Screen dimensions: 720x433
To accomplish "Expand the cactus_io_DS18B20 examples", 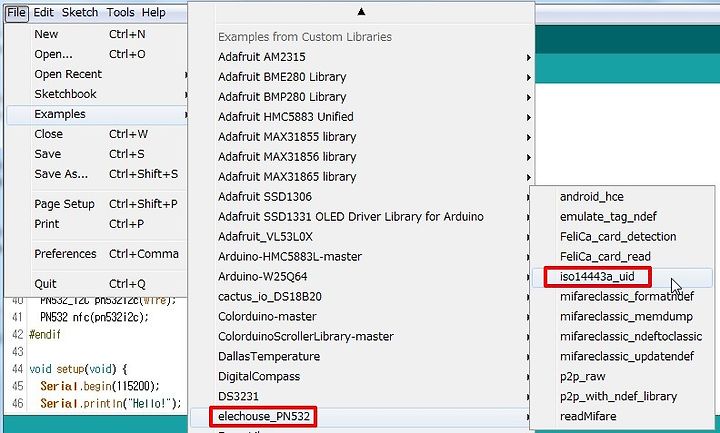I will 360,297.
